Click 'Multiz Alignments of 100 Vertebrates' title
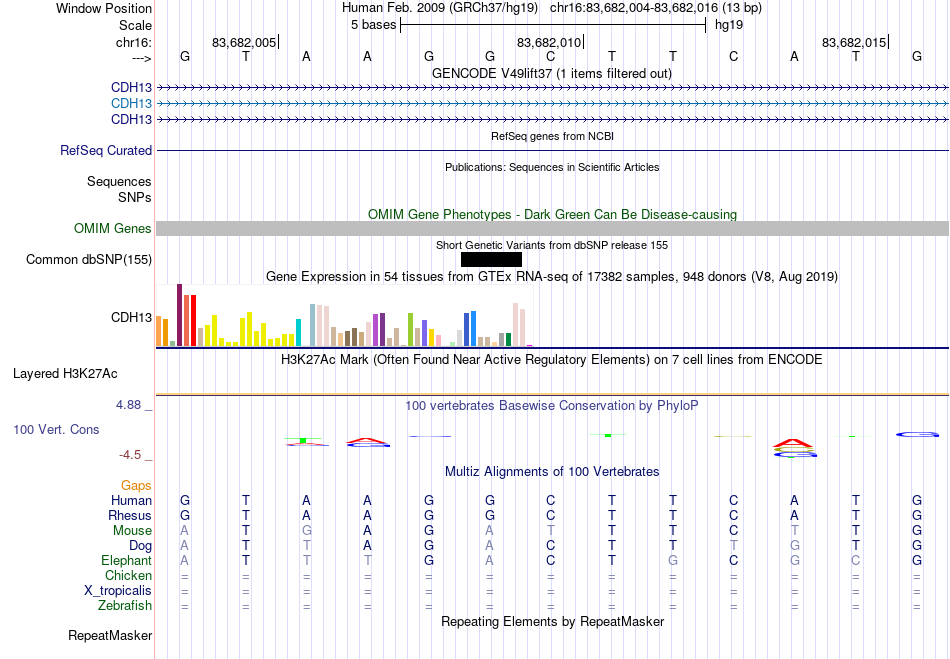950x659 pixels. click(552, 472)
